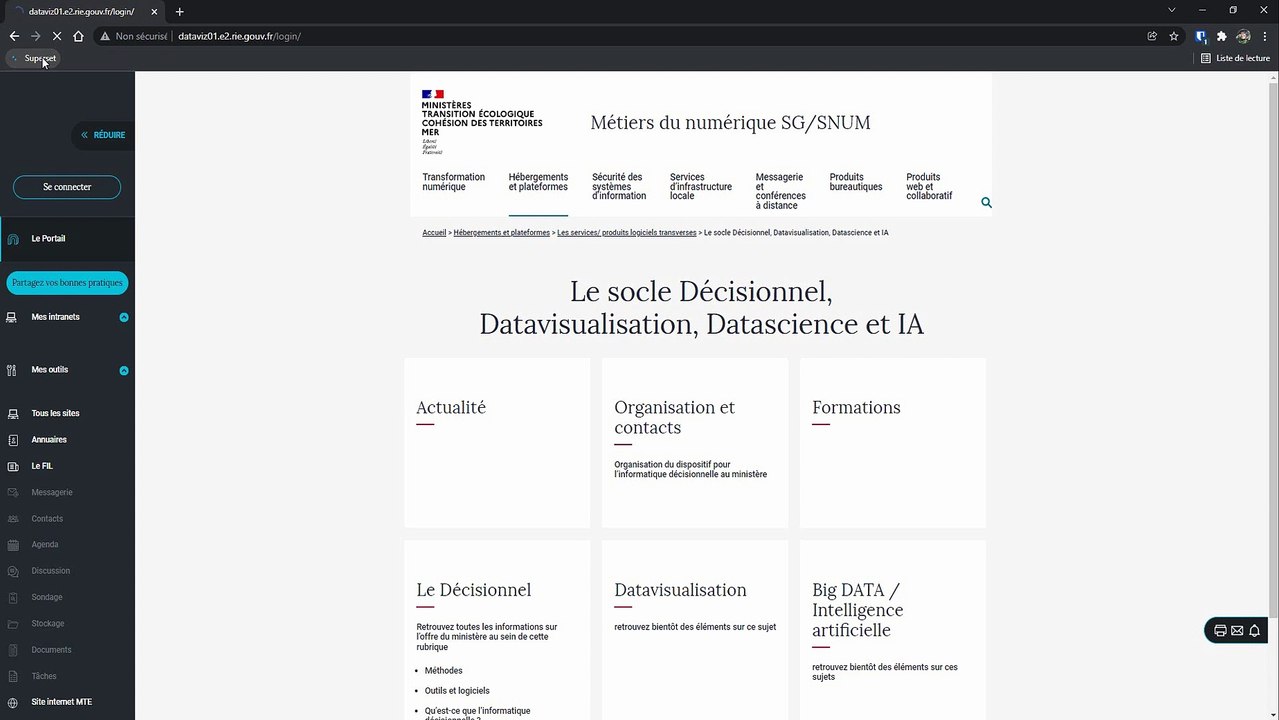The width and height of the screenshot is (1279, 720).
Task: Open the mail envelope icon in floating widget
Action: pos(1237,631)
